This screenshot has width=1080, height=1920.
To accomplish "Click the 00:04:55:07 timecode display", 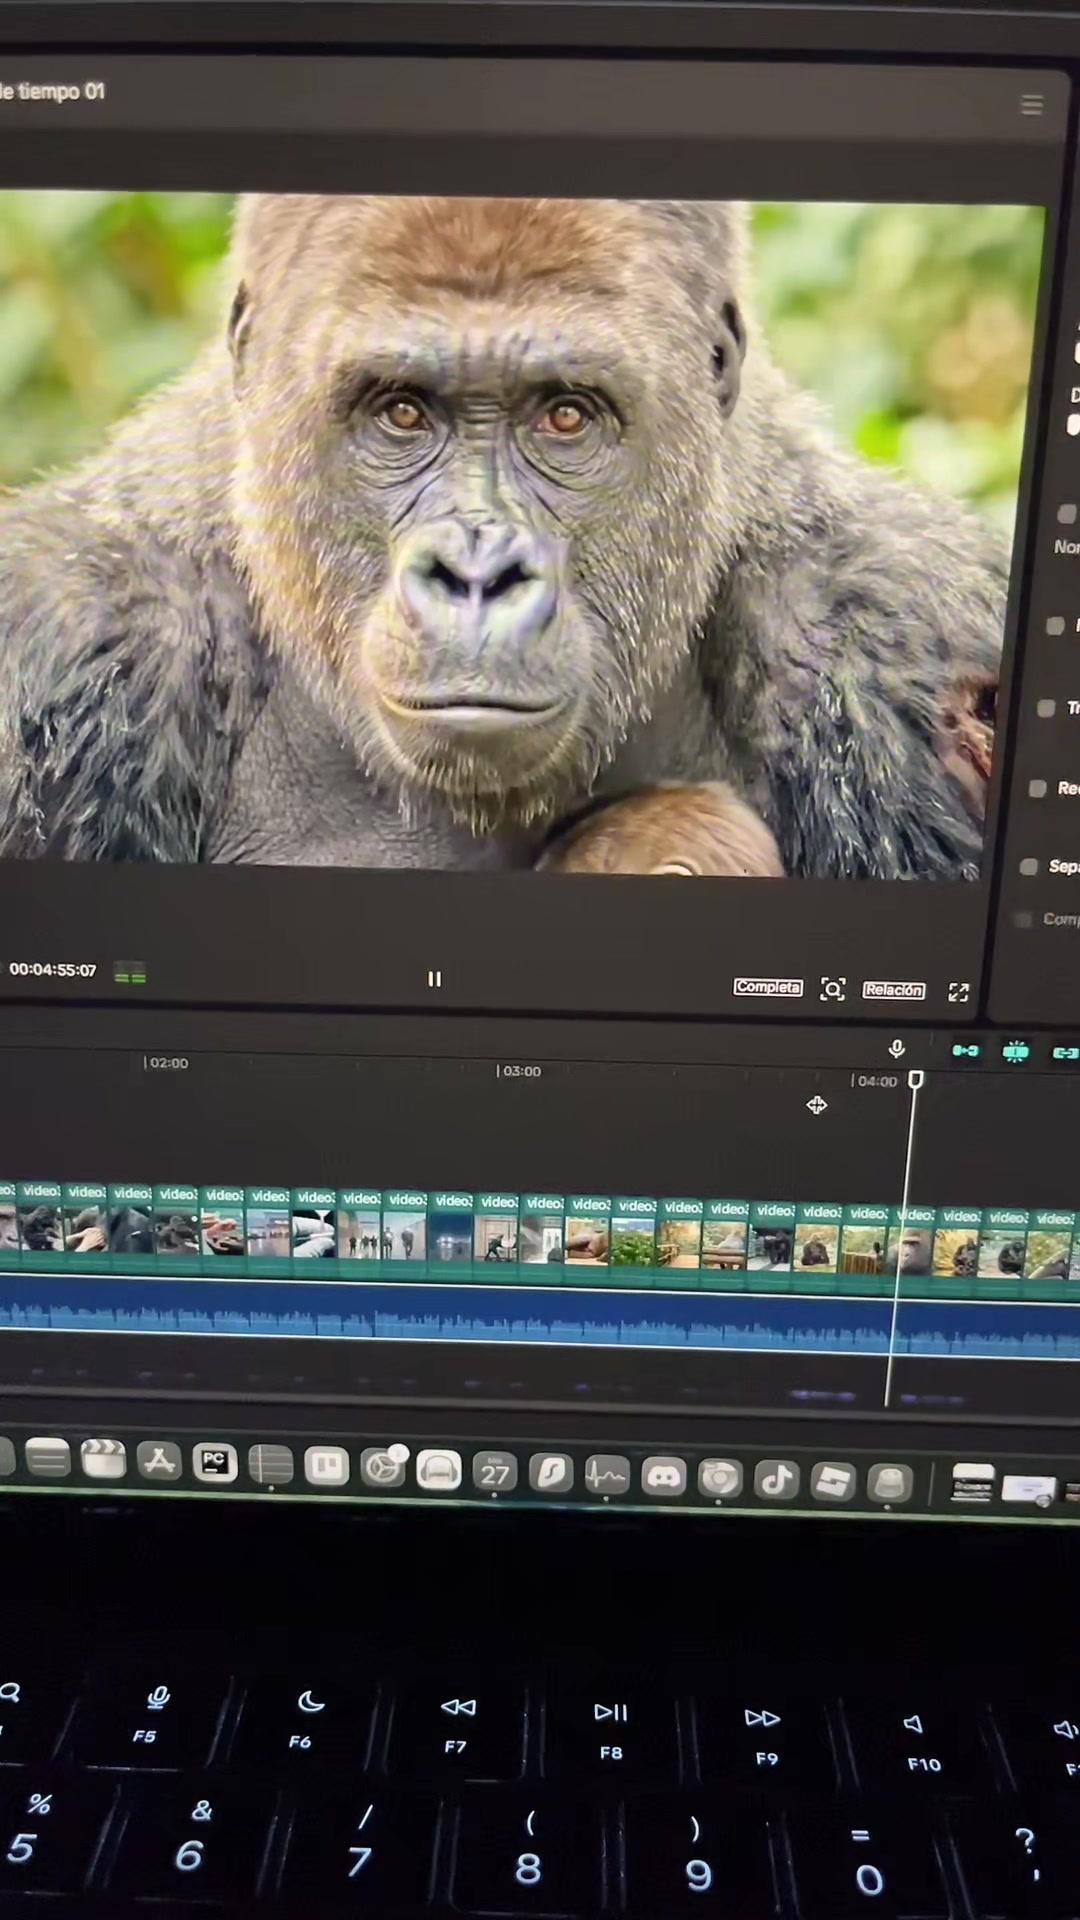I will click(53, 969).
